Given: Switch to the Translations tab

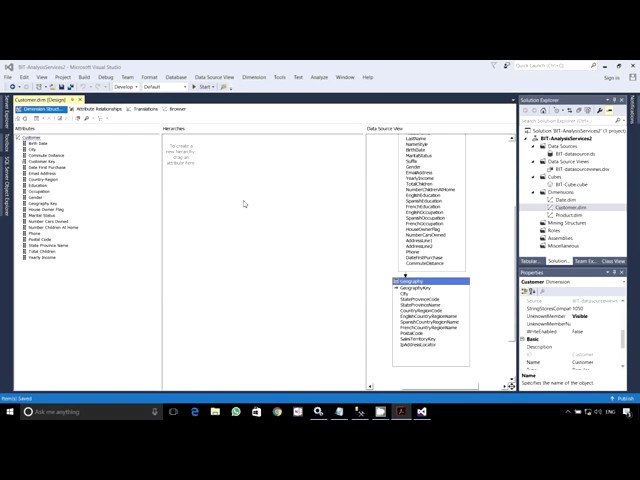Looking at the screenshot, I should [142, 109].
